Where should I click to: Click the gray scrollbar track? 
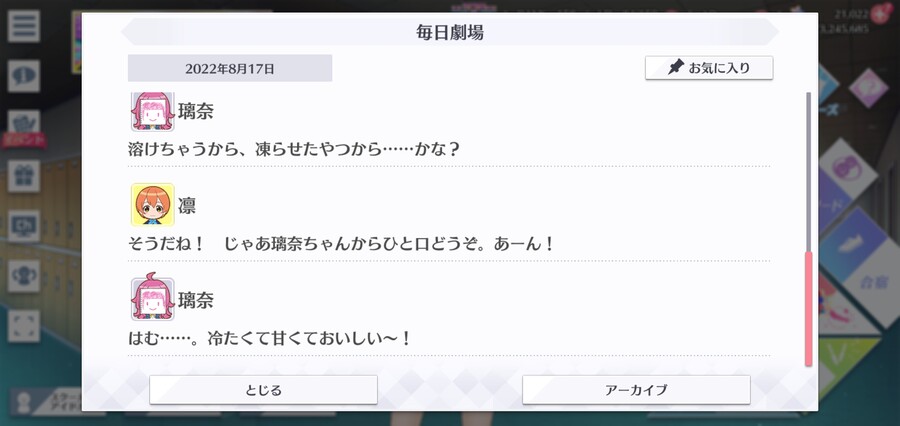click(x=808, y=171)
